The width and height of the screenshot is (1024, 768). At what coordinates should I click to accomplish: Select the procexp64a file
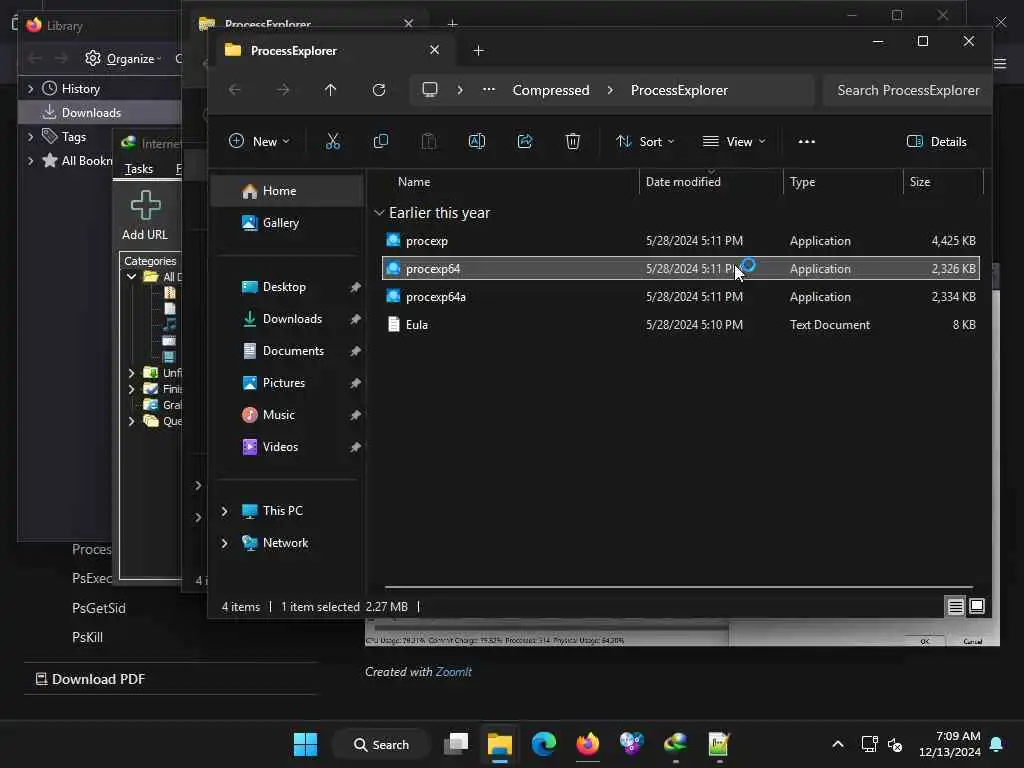point(680,296)
